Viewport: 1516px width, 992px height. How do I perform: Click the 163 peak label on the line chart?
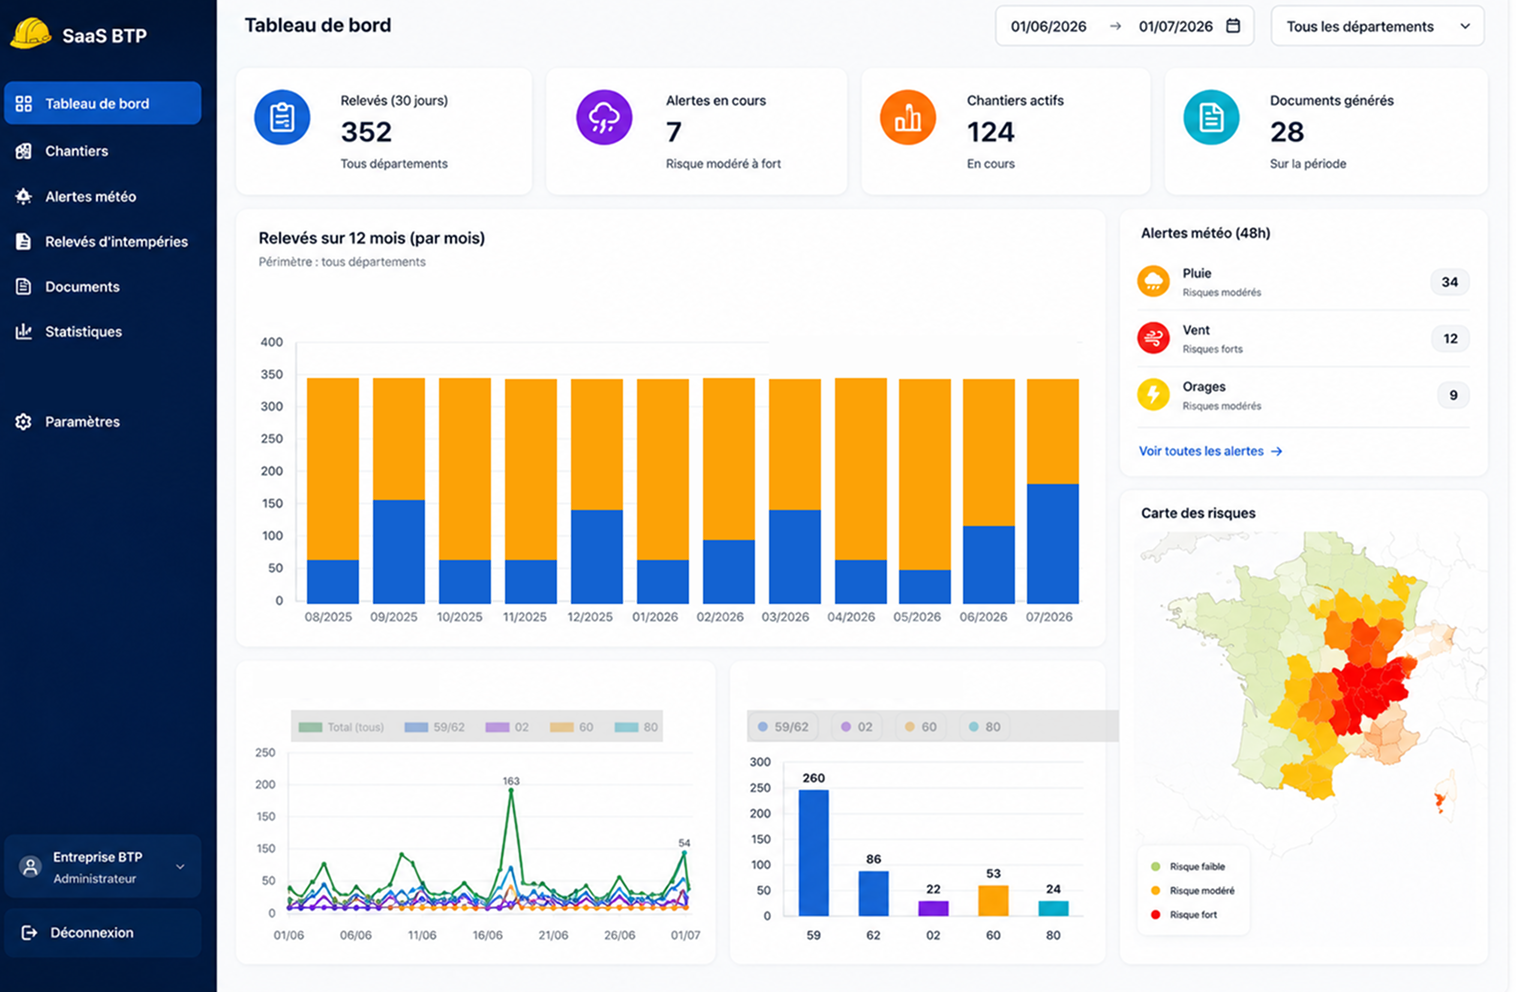click(x=511, y=781)
